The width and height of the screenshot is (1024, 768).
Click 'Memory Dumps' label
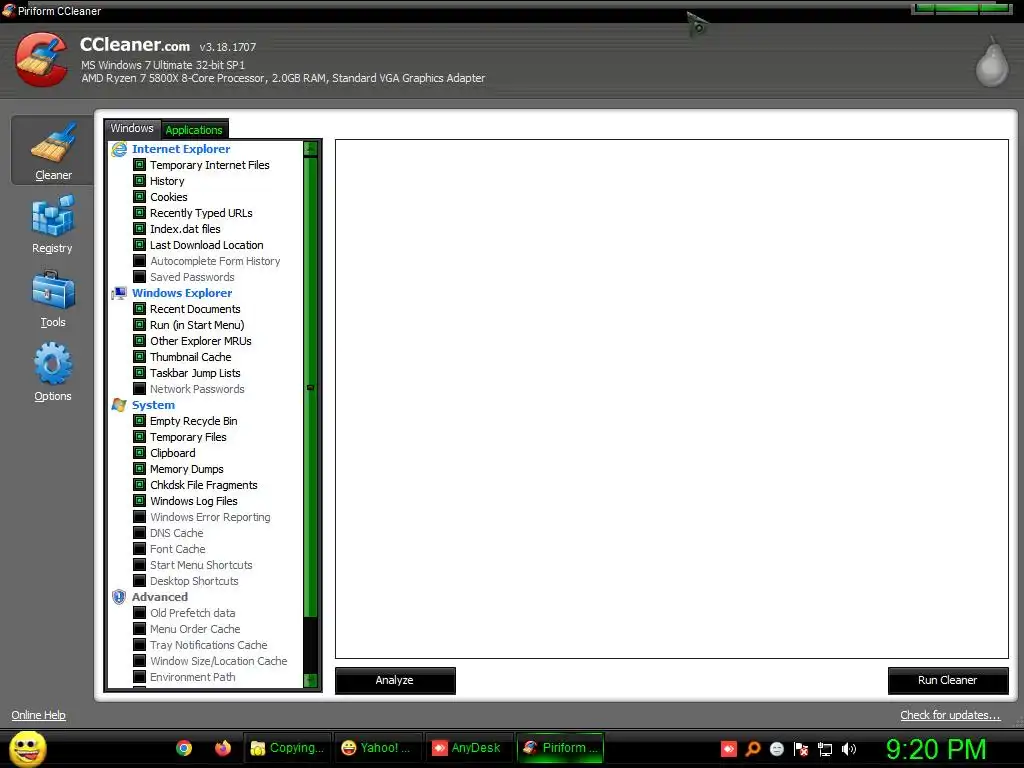[187, 469]
